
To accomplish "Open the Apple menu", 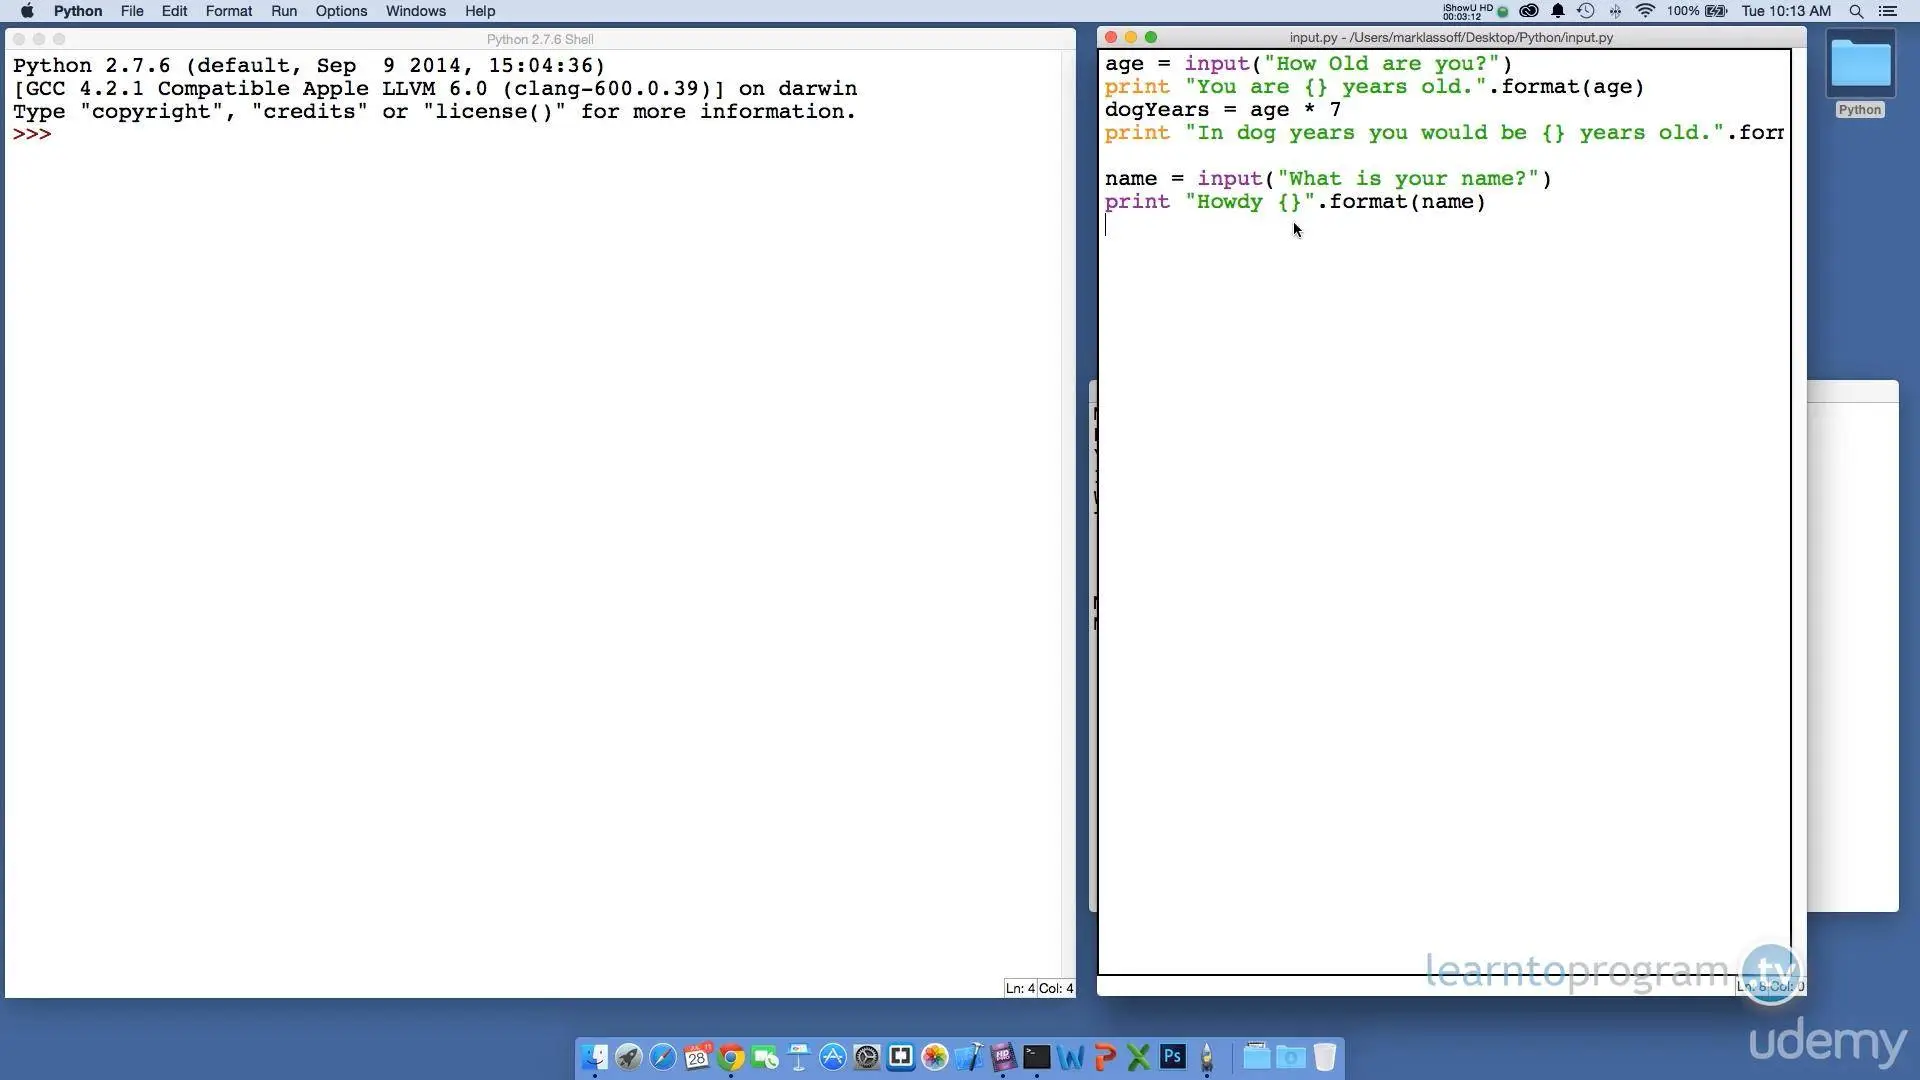I will coord(27,11).
